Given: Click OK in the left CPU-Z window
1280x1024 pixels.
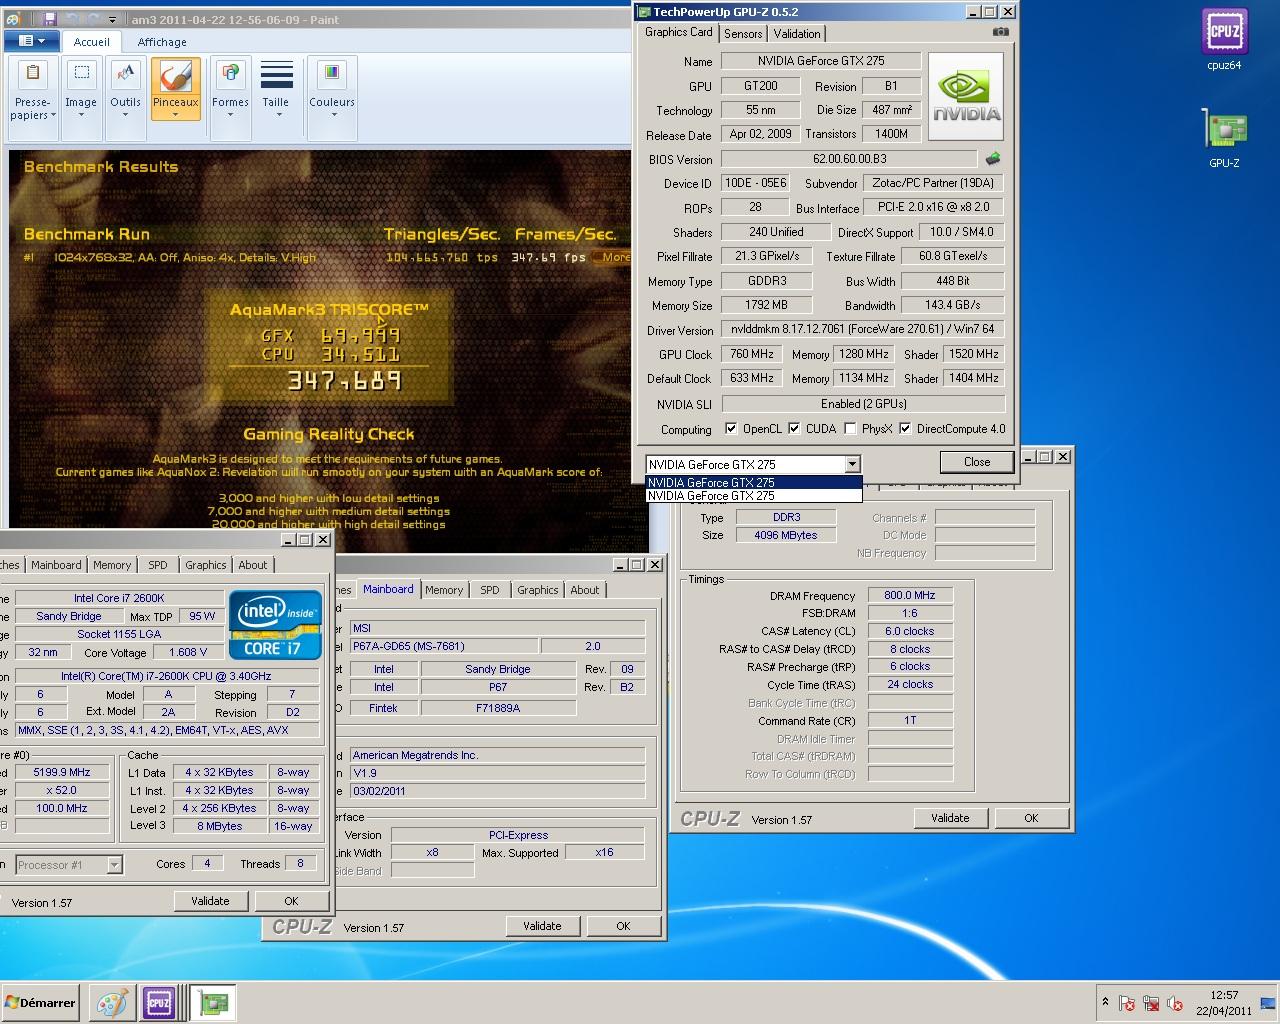Looking at the screenshot, I should point(291,901).
